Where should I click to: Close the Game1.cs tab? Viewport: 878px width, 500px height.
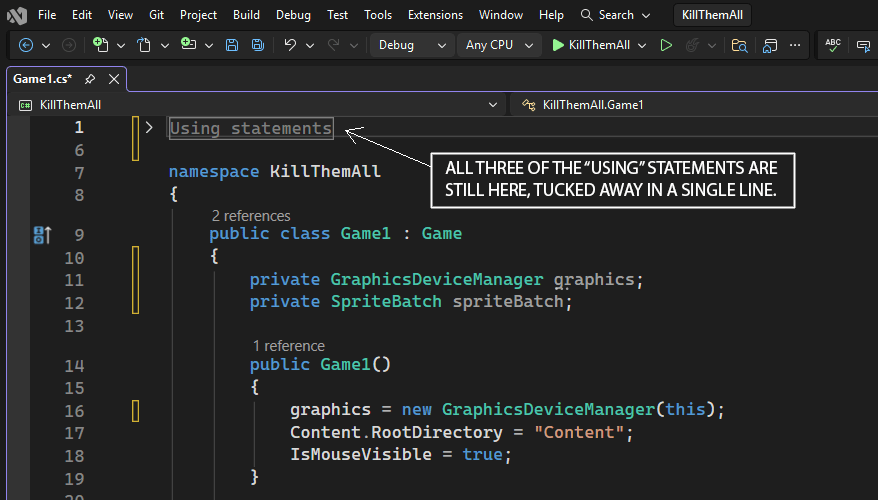click(114, 79)
